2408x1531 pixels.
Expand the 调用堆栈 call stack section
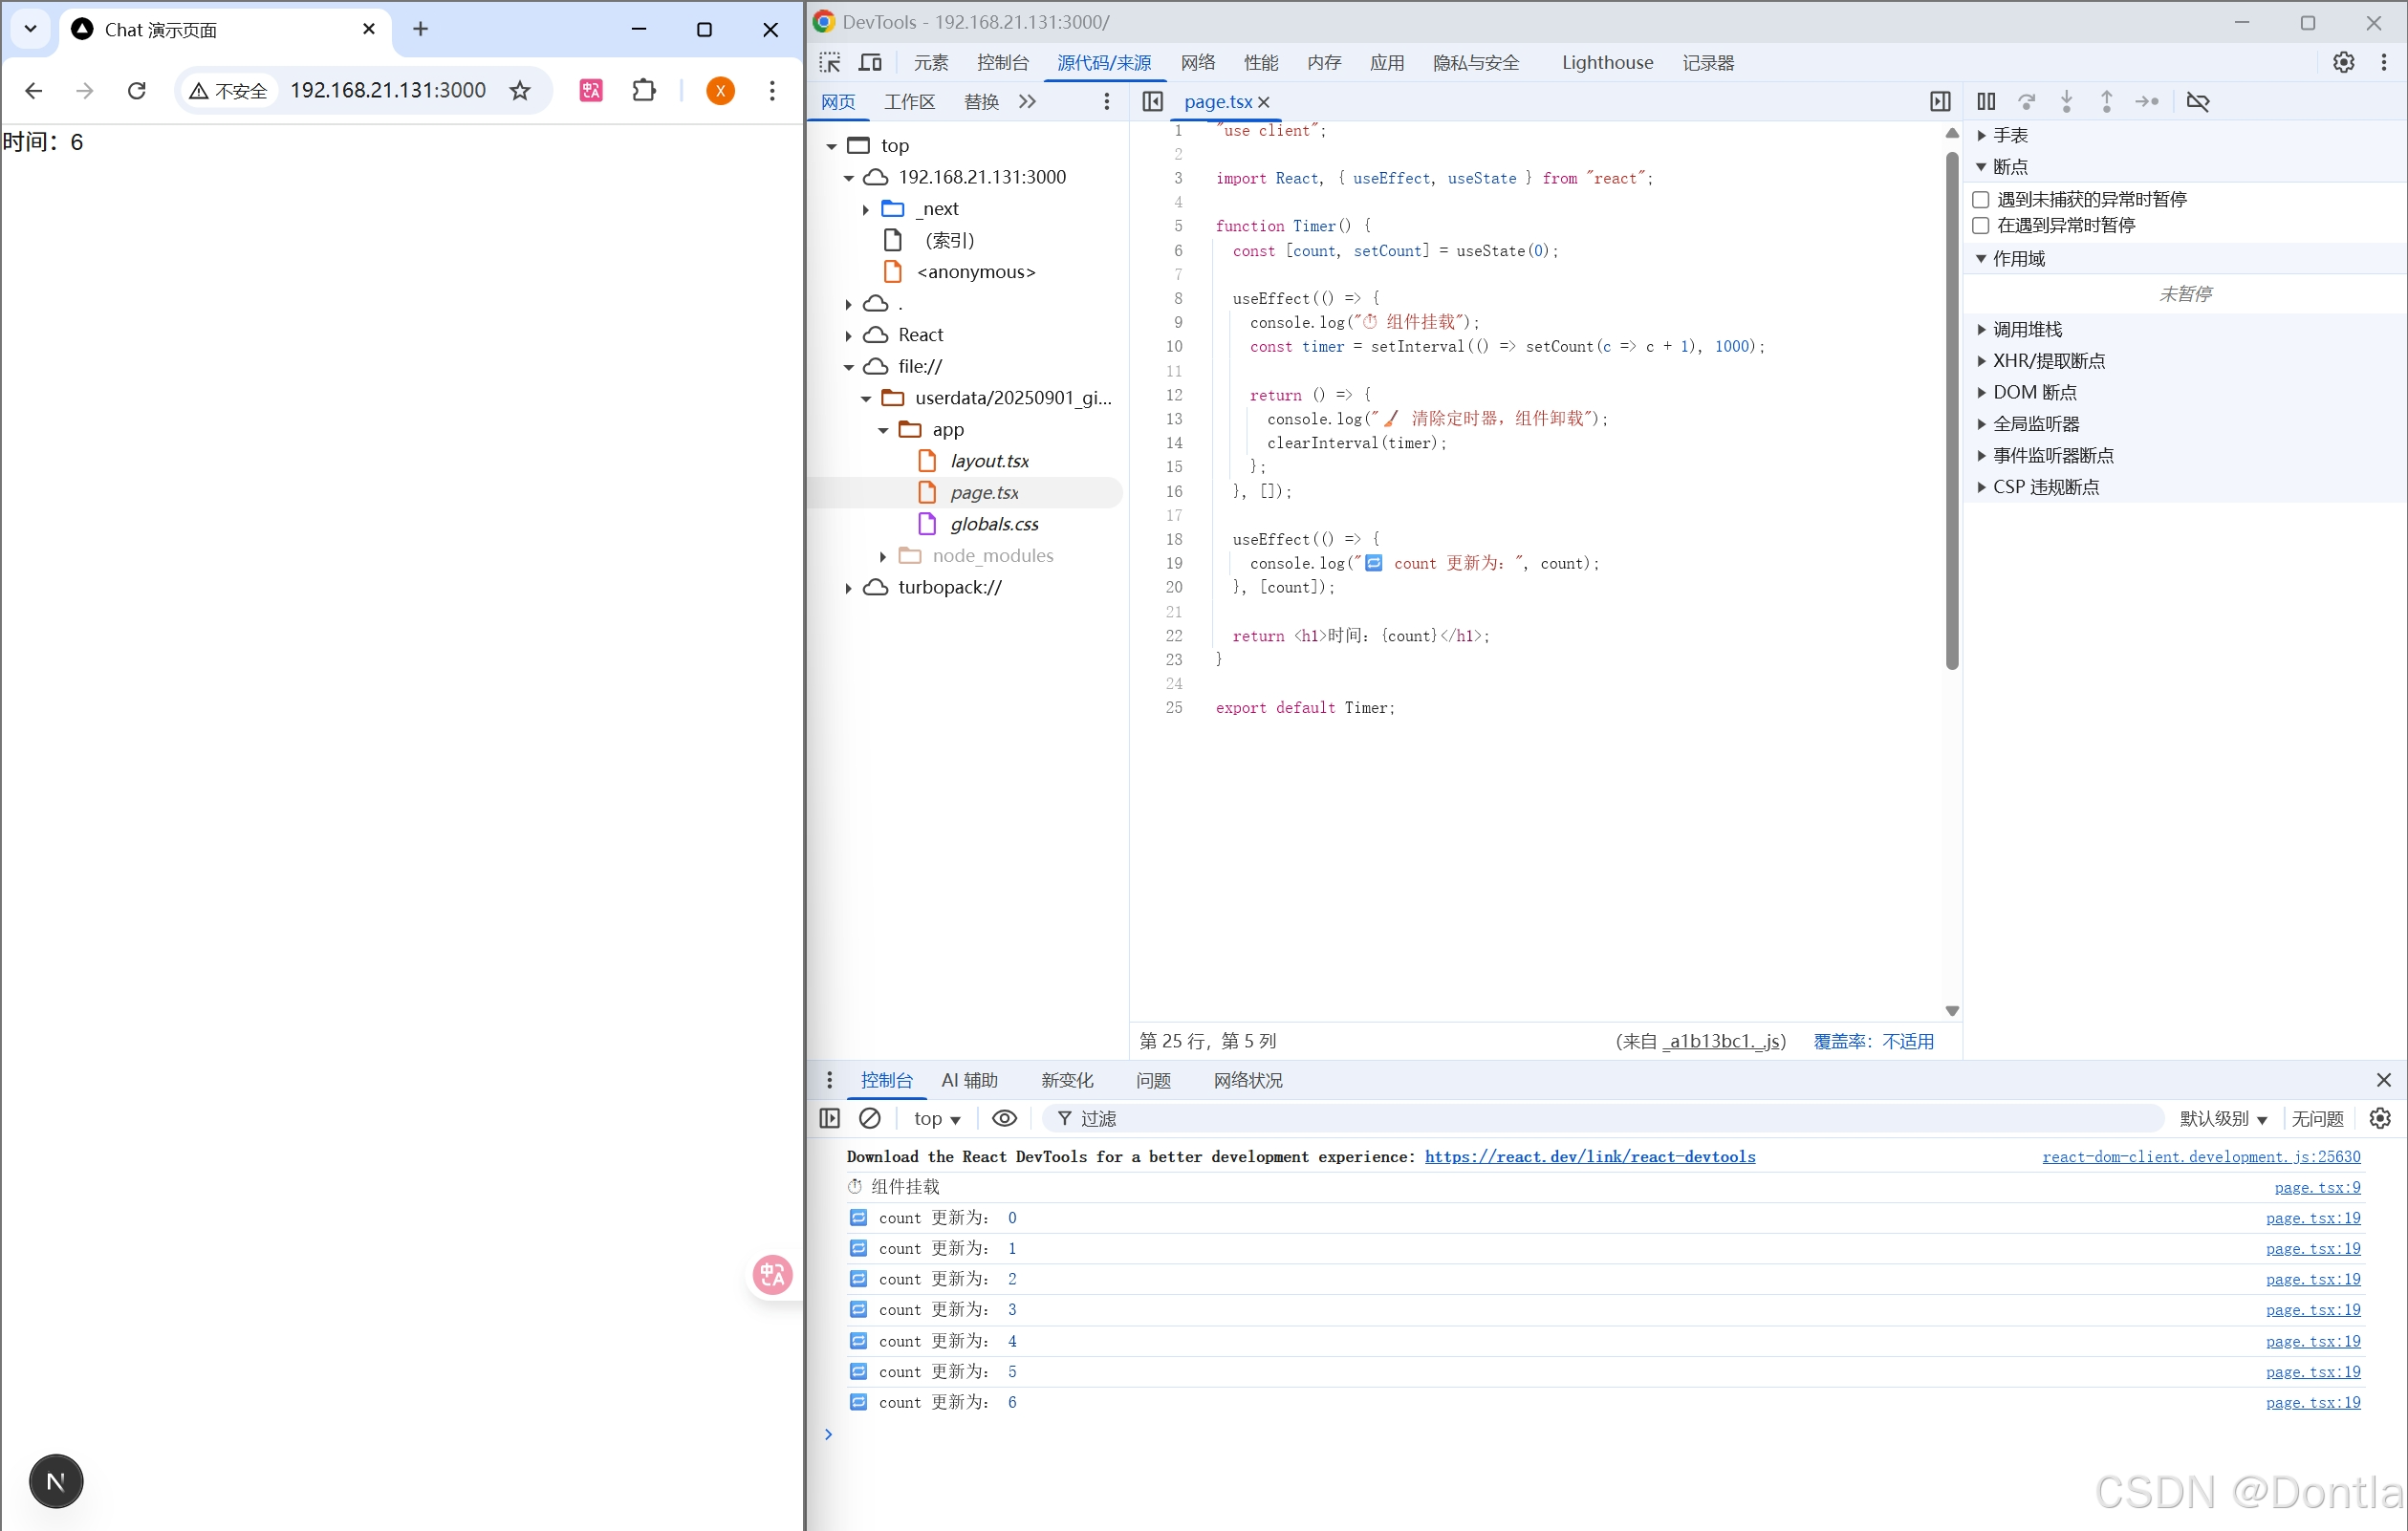2026,330
